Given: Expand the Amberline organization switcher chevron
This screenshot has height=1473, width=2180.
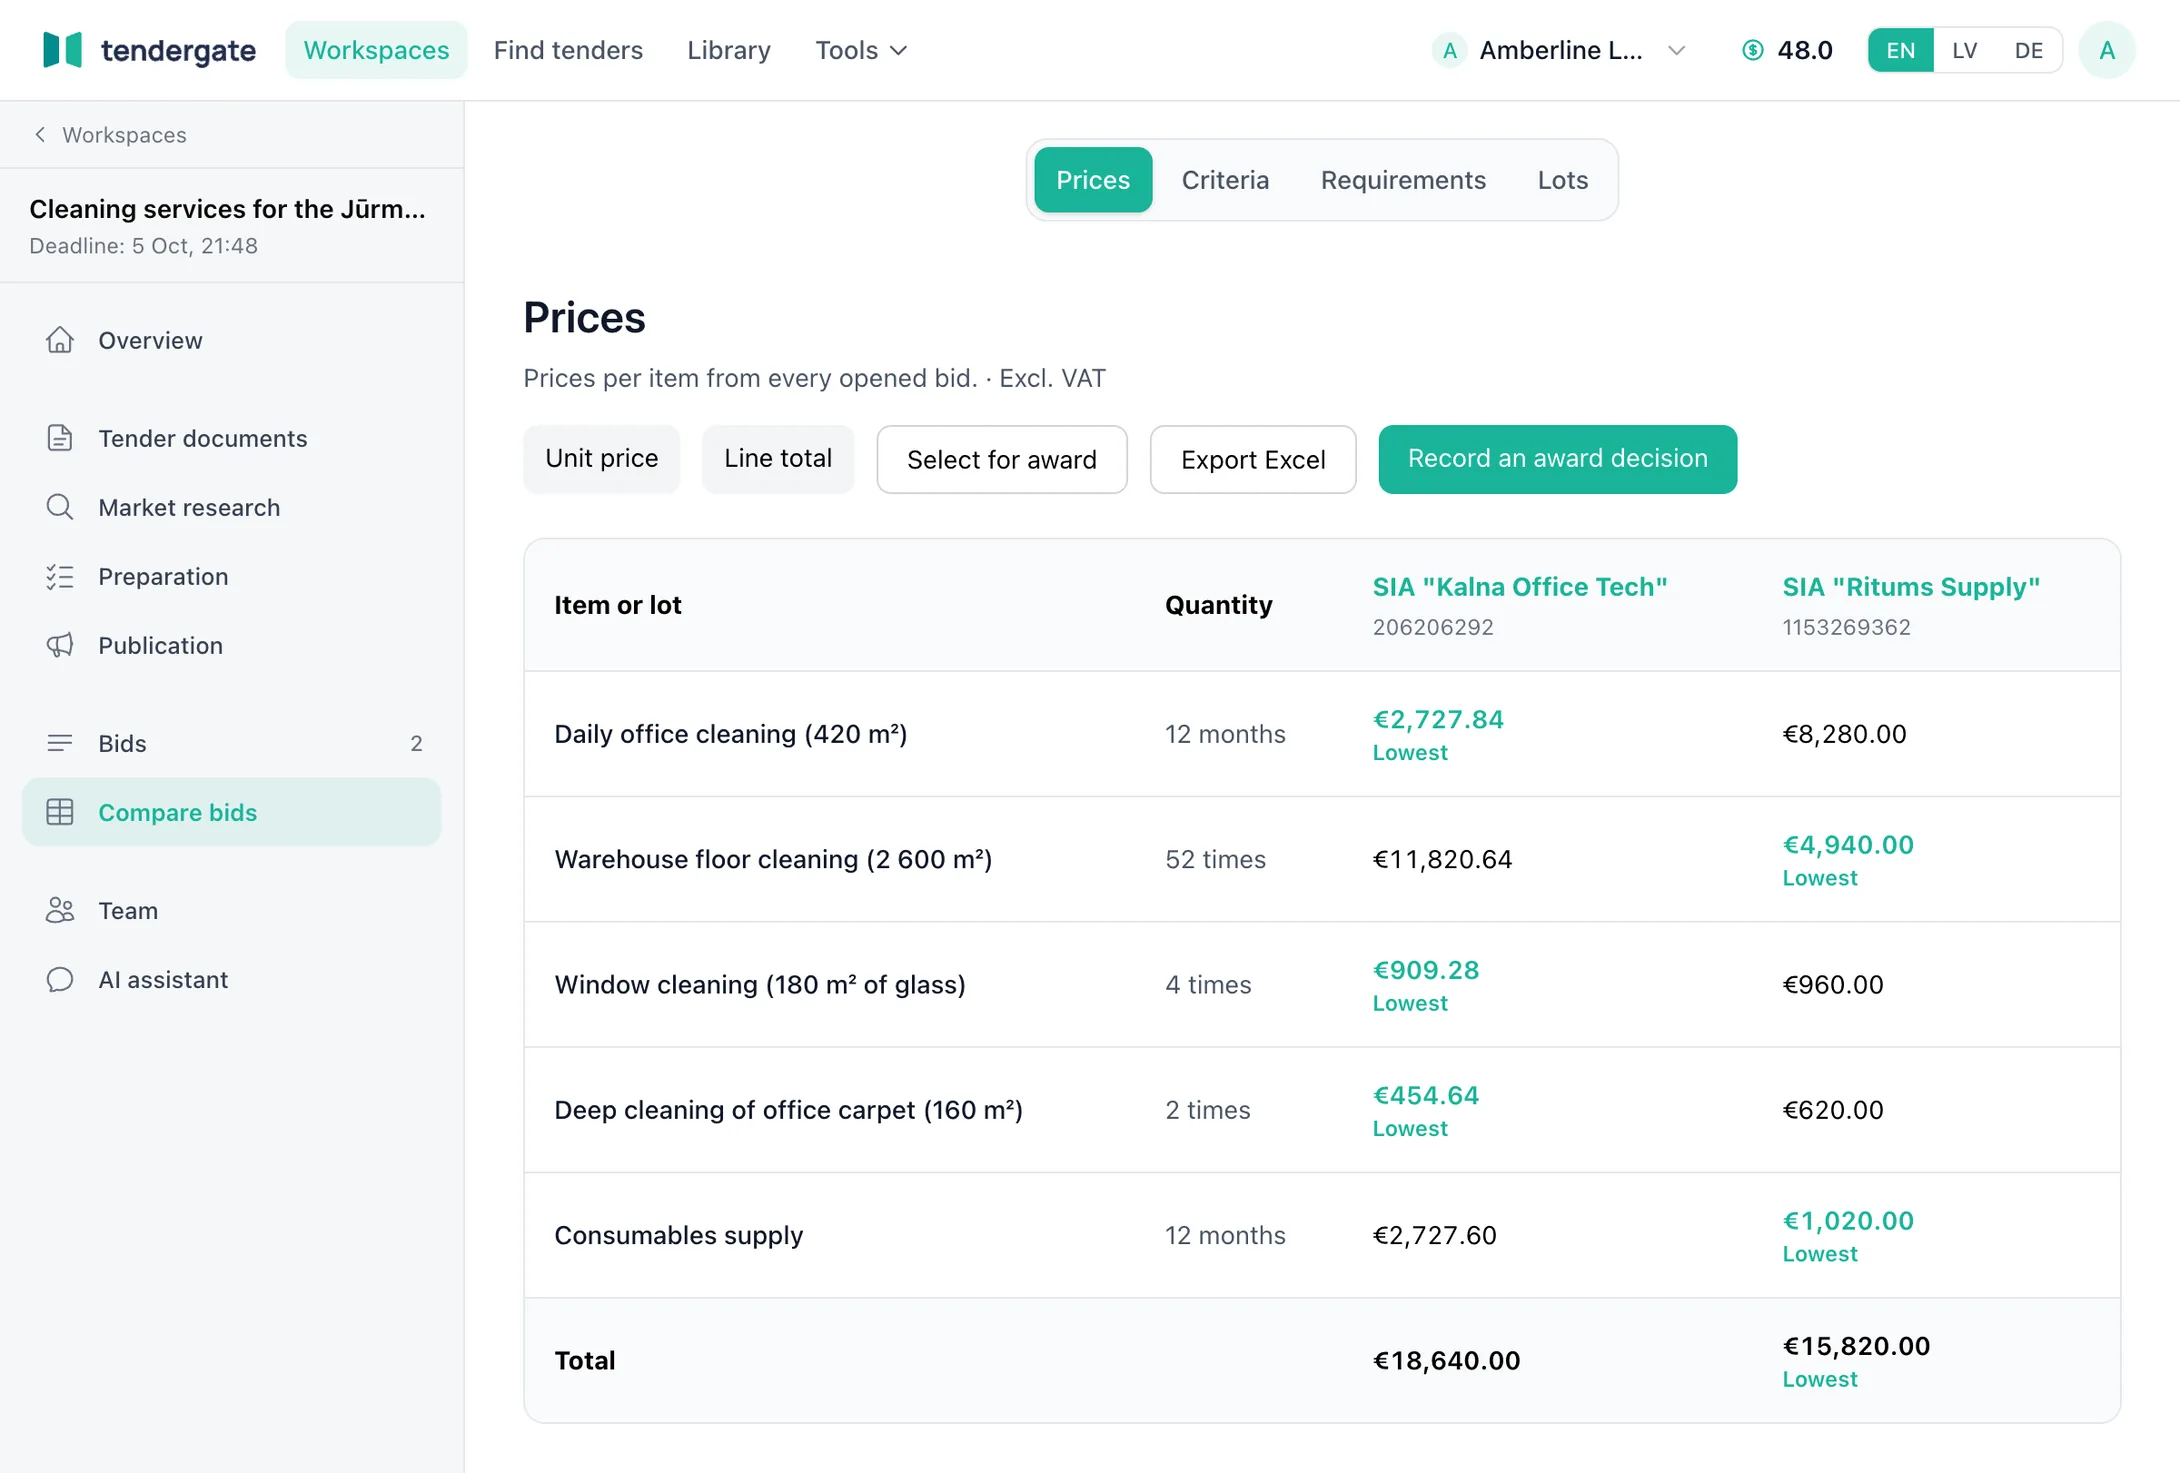Looking at the screenshot, I should 1677,50.
